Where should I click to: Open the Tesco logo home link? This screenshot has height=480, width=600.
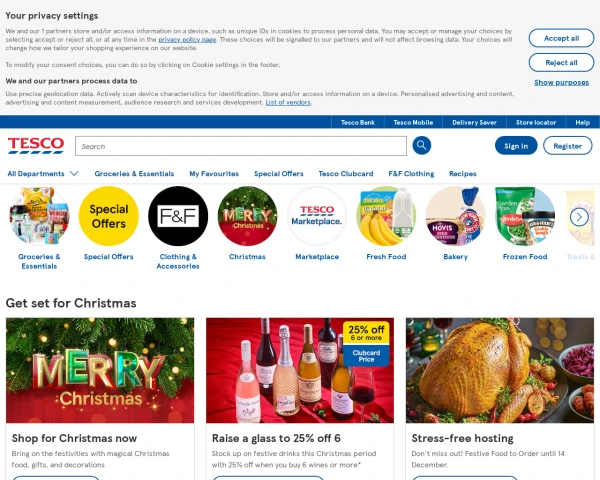[36, 146]
